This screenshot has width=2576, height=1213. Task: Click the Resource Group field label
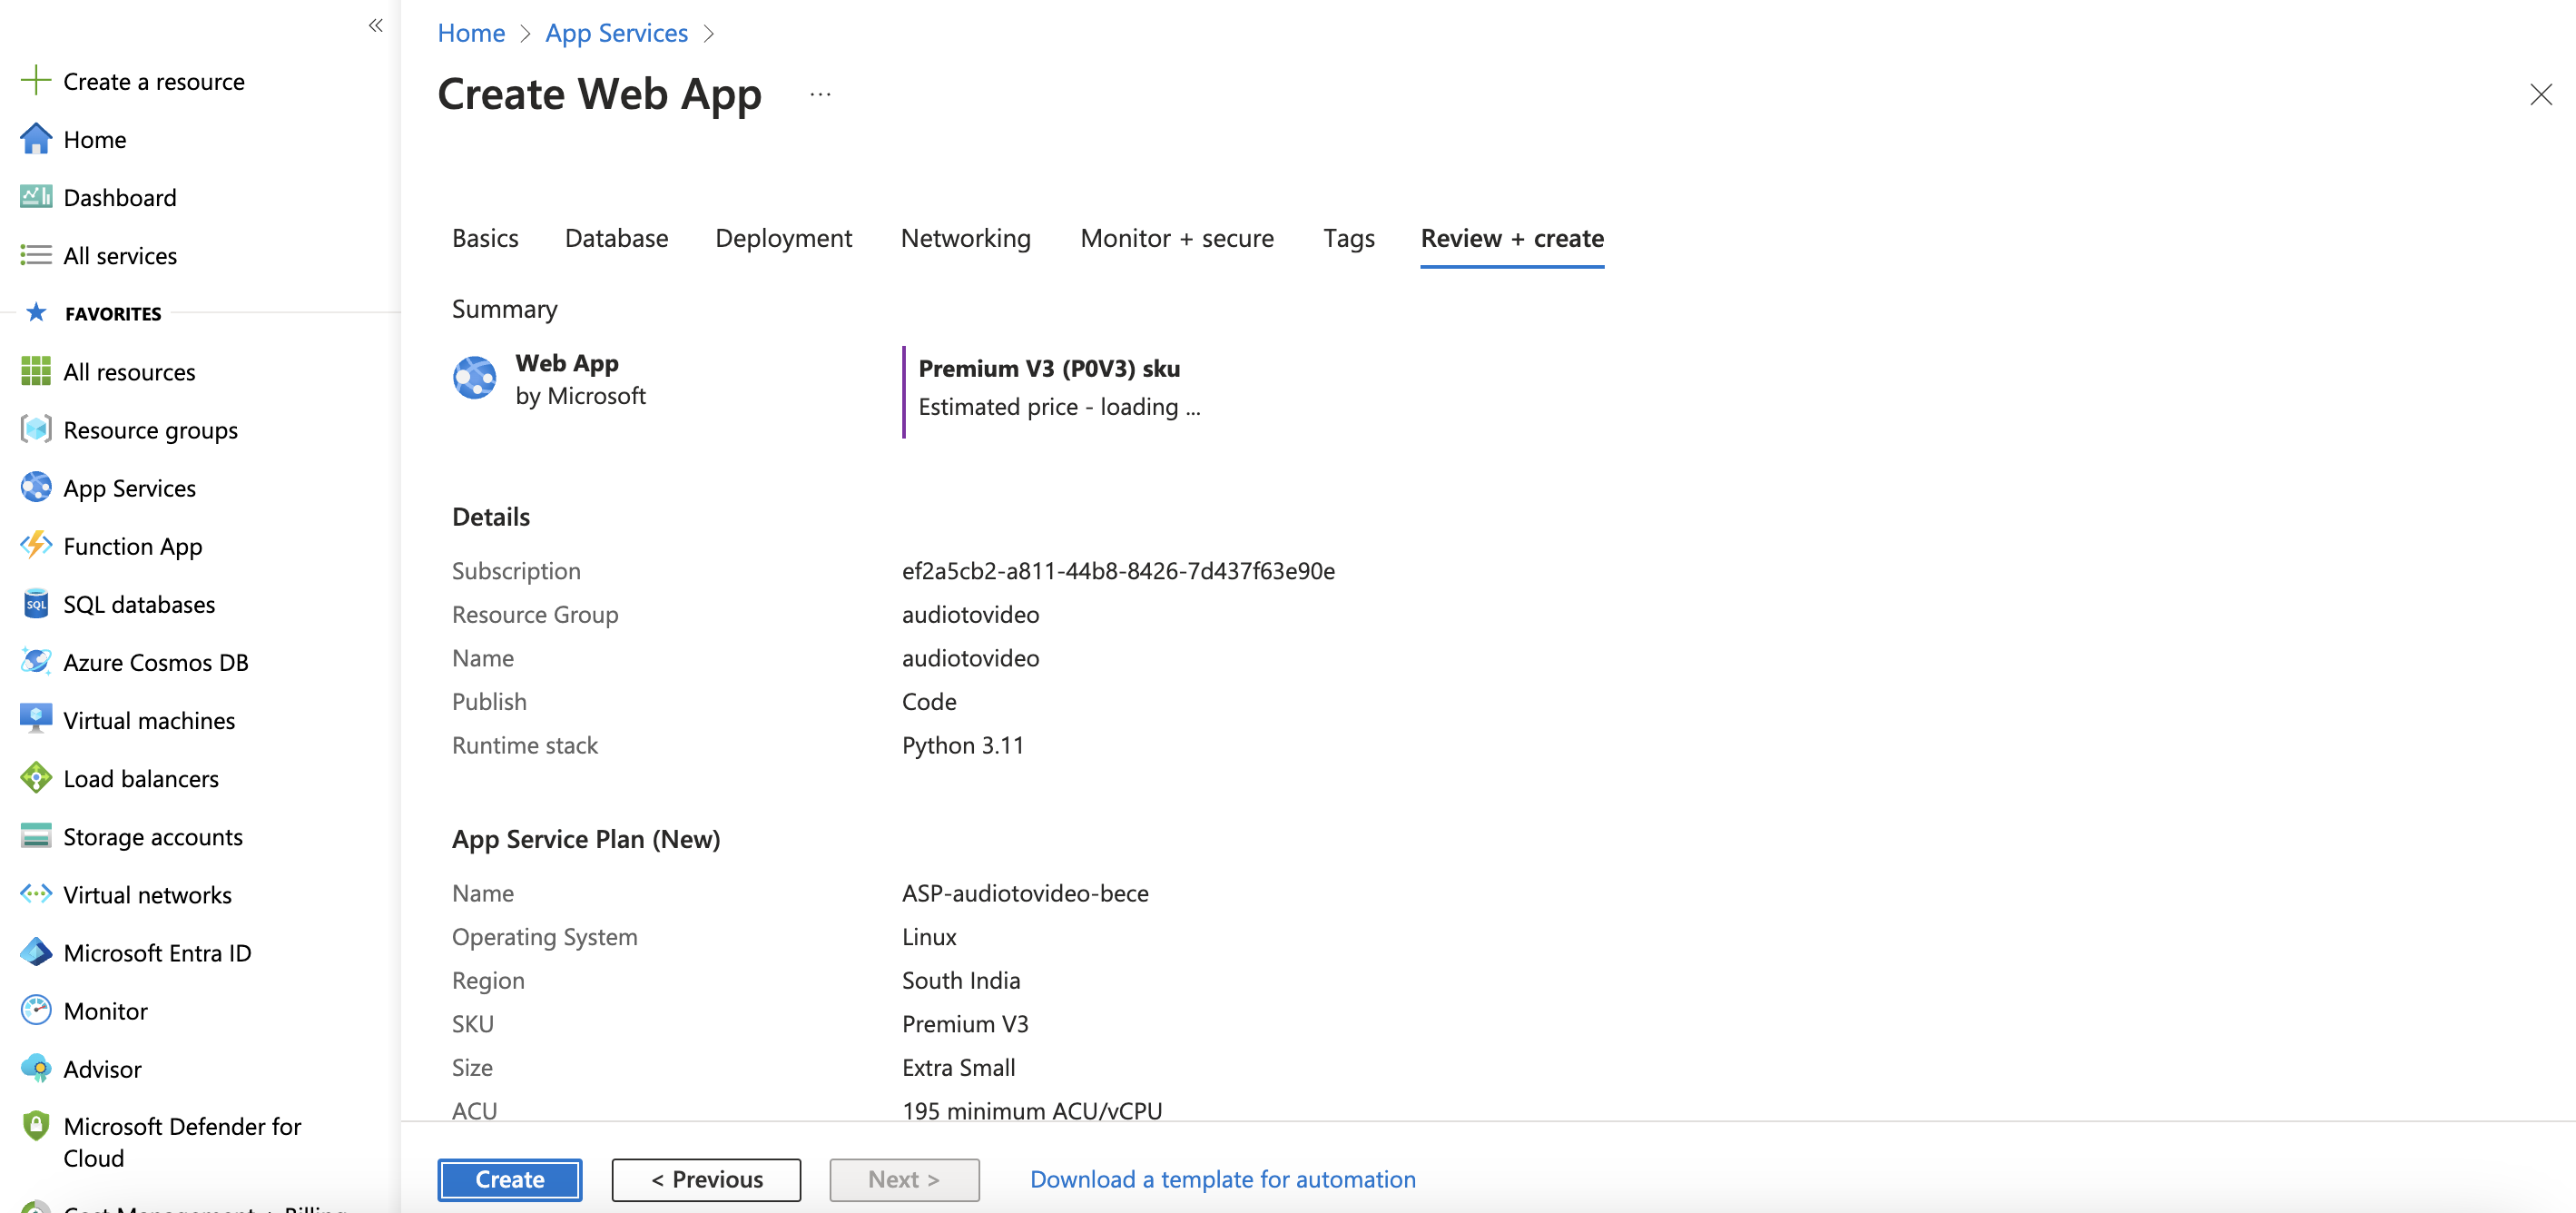[535, 614]
